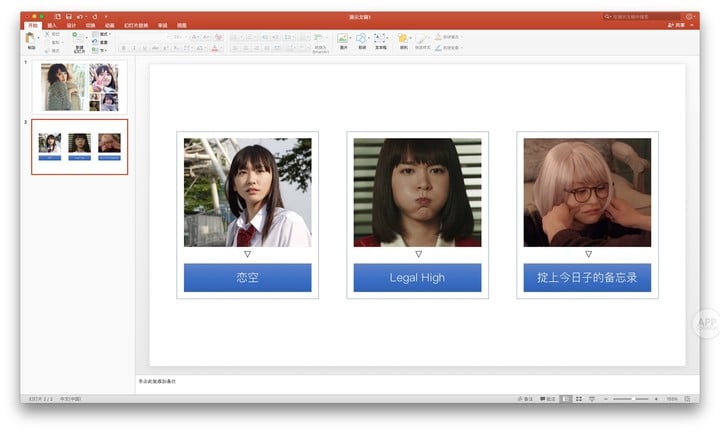This screenshot has height=432, width=720.
Task: Open the slide Layout dropdown
Action: 101,34
